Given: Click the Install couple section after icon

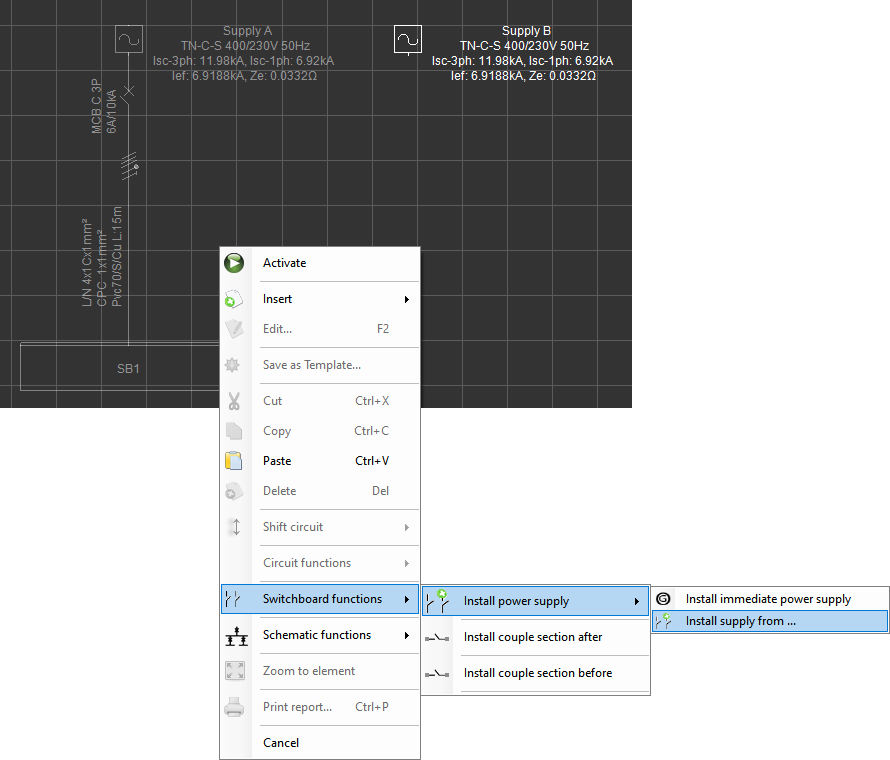Looking at the screenshot, I should [437, 638].
